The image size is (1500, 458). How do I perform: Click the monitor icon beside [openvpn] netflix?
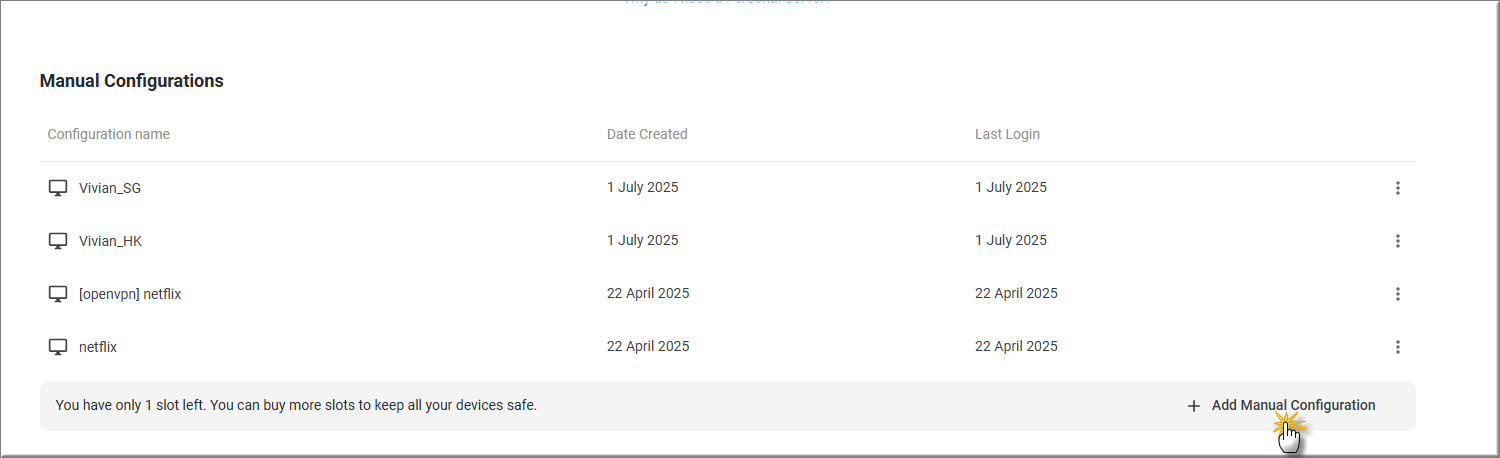[x=58, y=294]
